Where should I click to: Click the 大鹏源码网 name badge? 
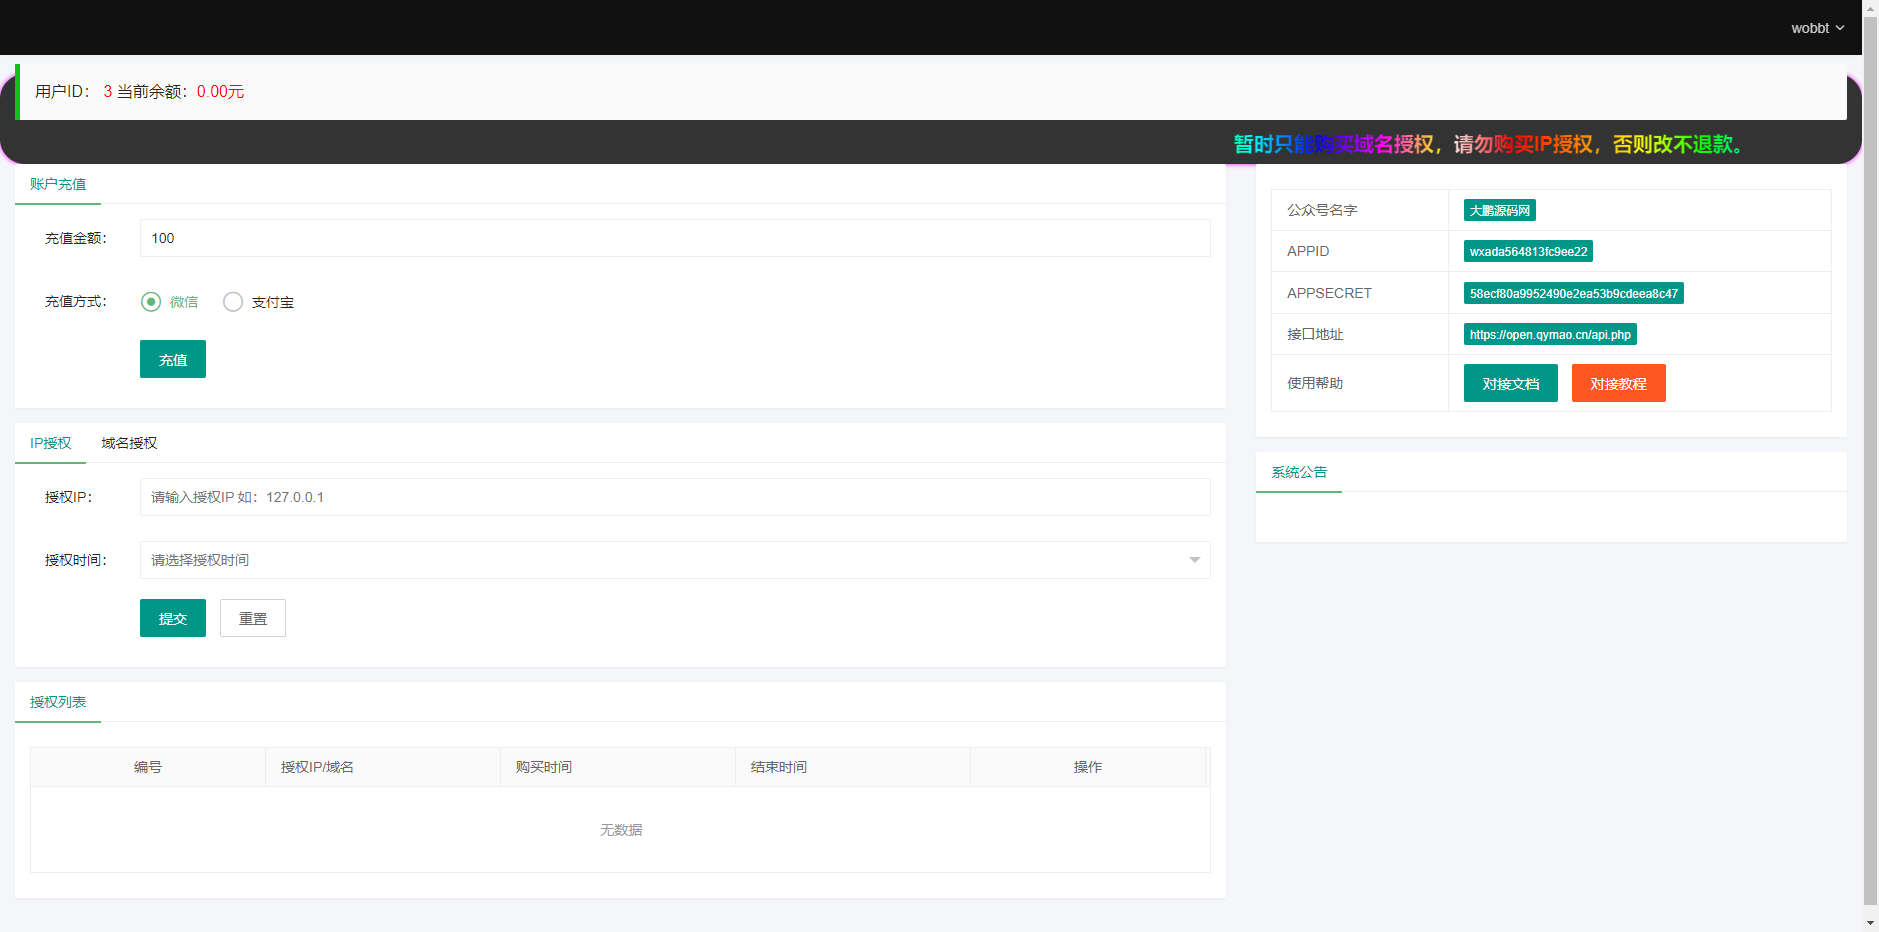[1499, 210]
